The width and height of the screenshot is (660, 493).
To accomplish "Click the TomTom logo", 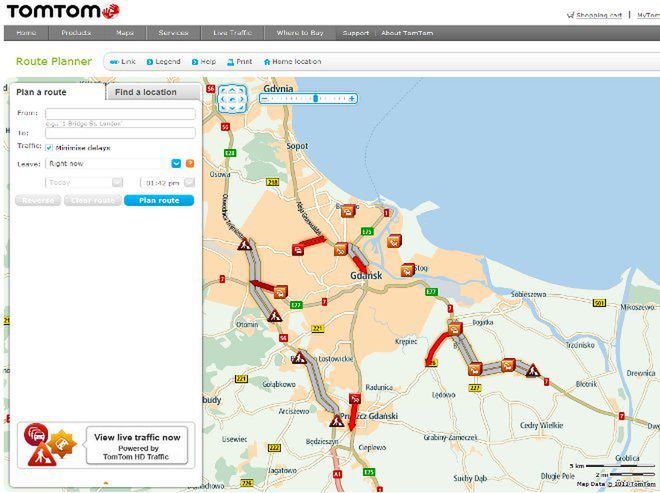I will pos(64,11).
